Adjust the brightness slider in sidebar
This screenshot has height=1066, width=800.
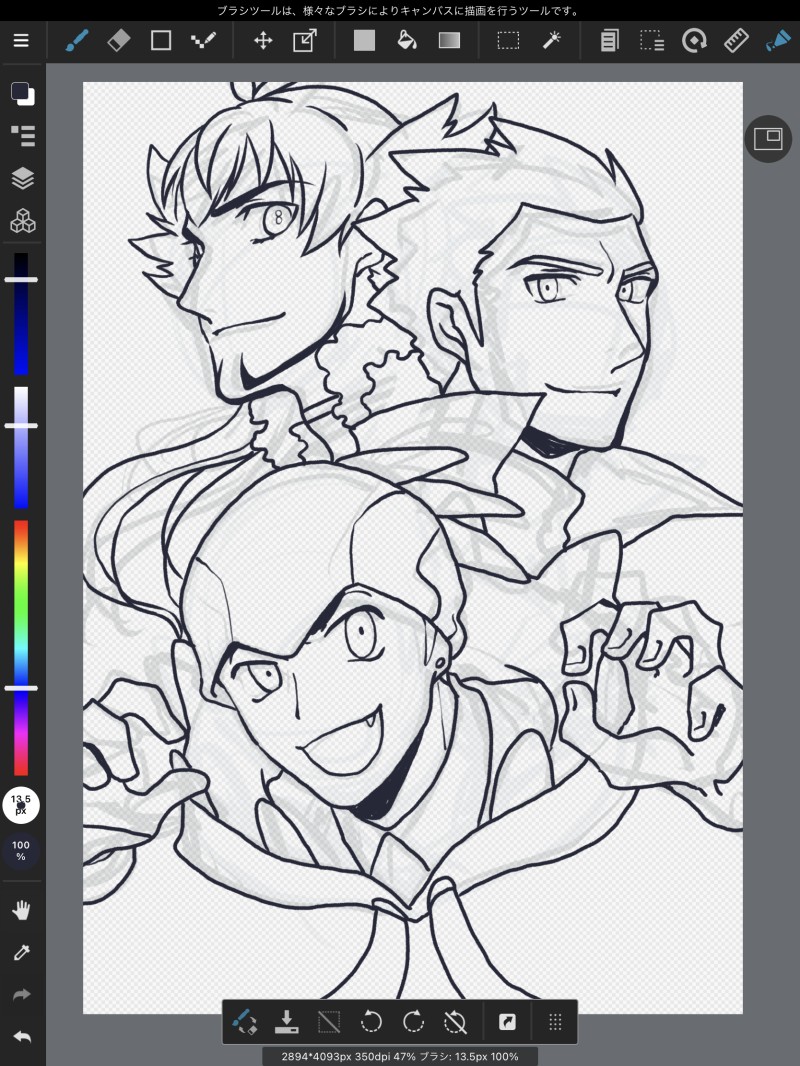coord(21,314)
